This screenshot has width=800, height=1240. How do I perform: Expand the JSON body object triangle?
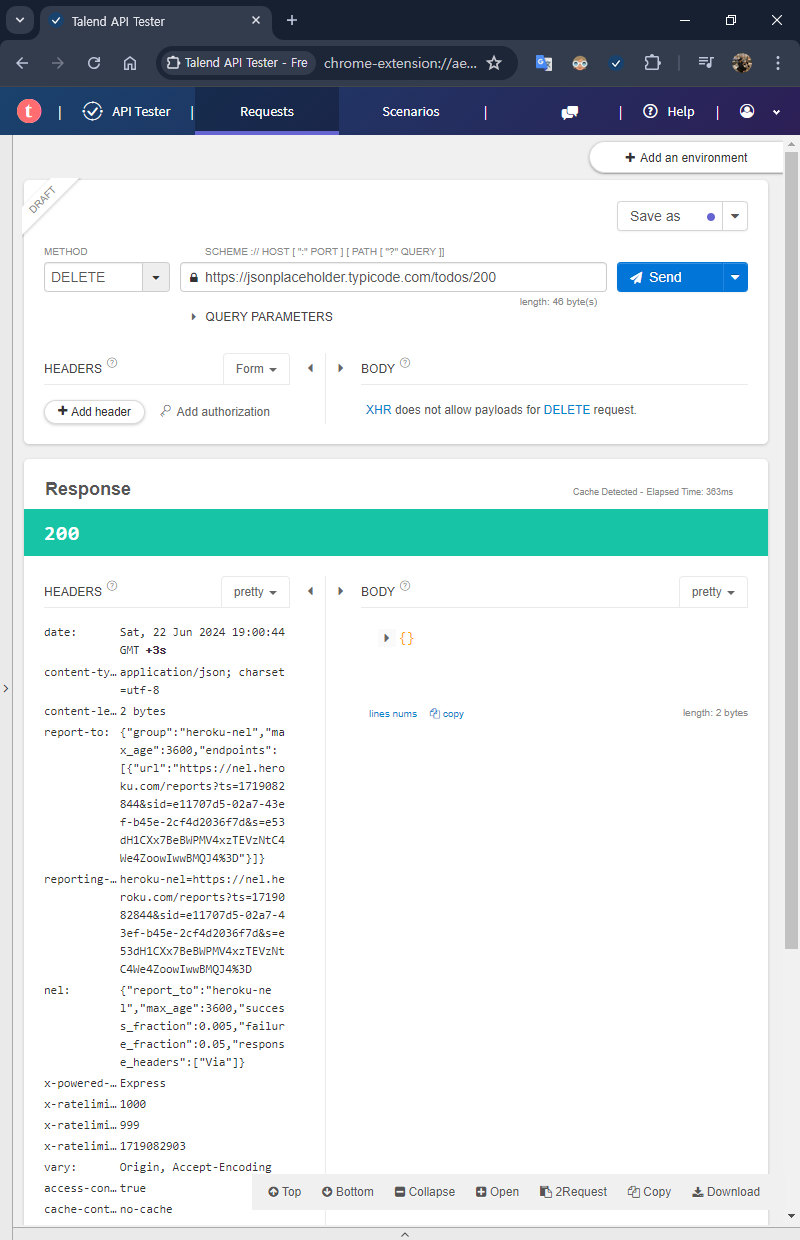(x=386, y=638)
